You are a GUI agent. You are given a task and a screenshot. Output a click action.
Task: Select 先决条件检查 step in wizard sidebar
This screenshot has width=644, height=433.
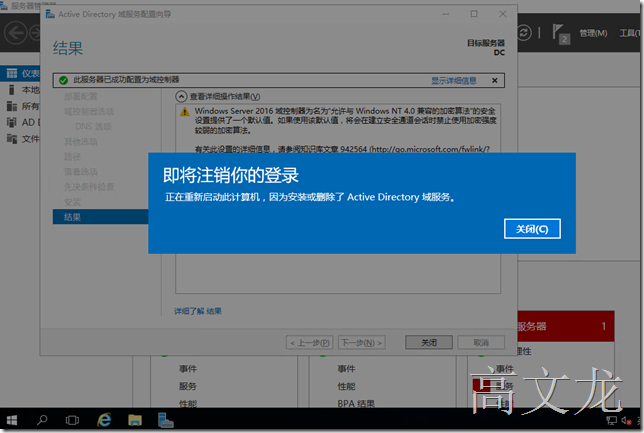(x=89, y=187)
